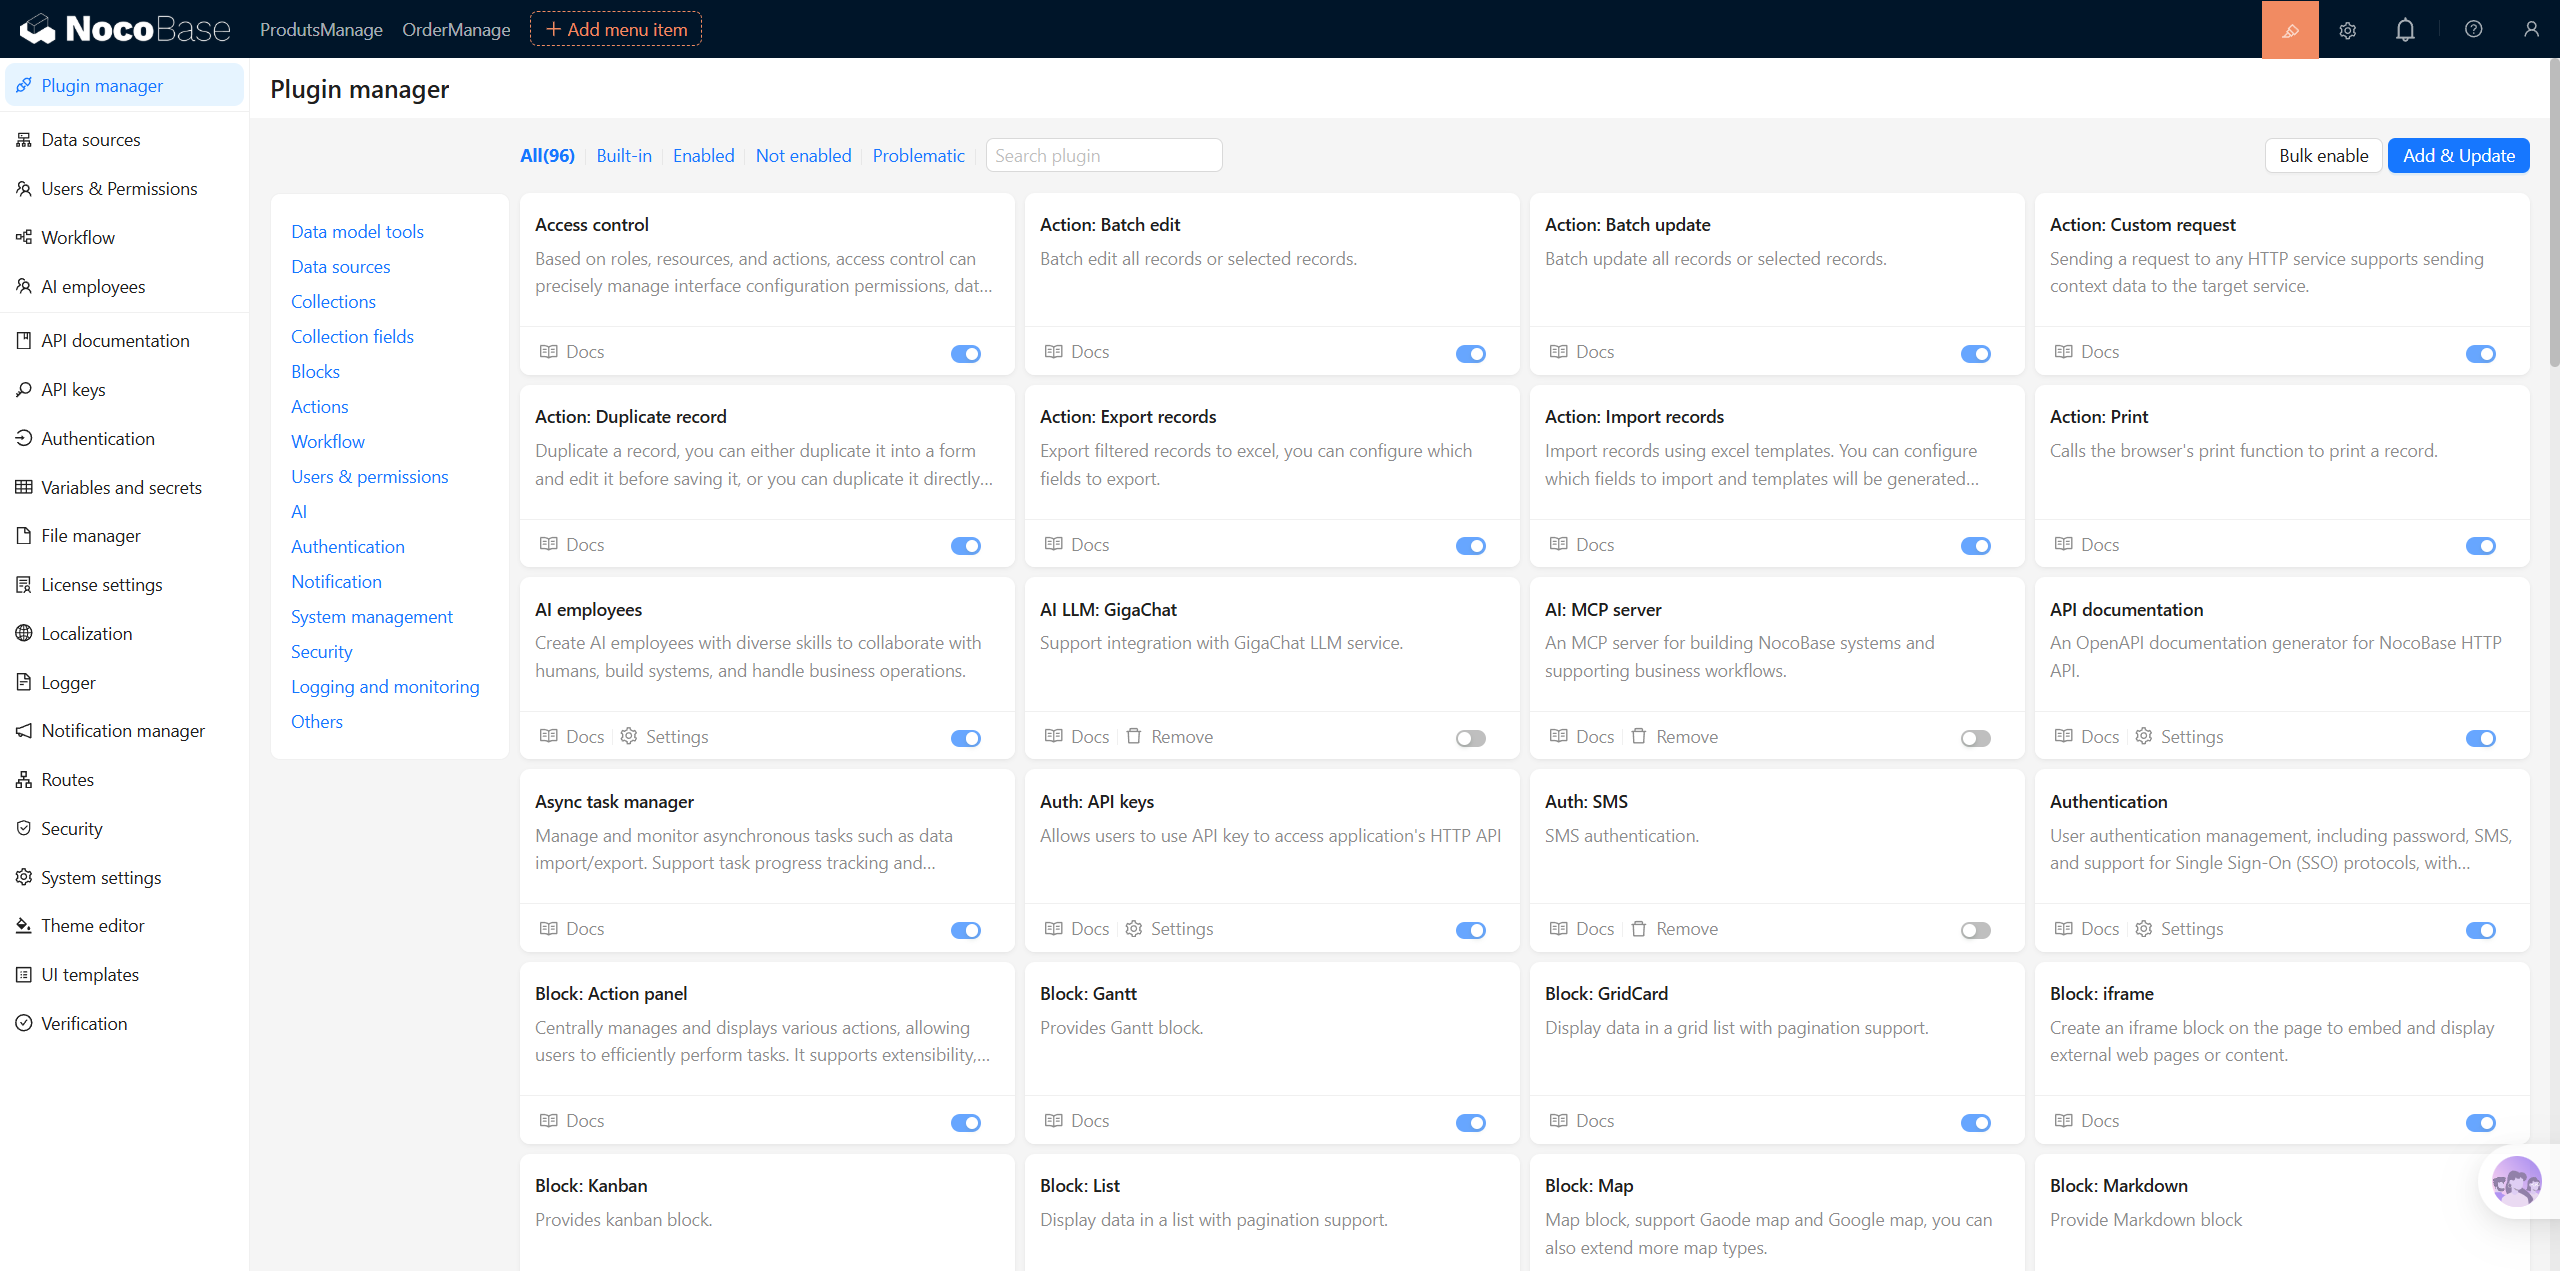Open Theme editor in the sidebar
2560x1271 pixels.
[92, 925]
